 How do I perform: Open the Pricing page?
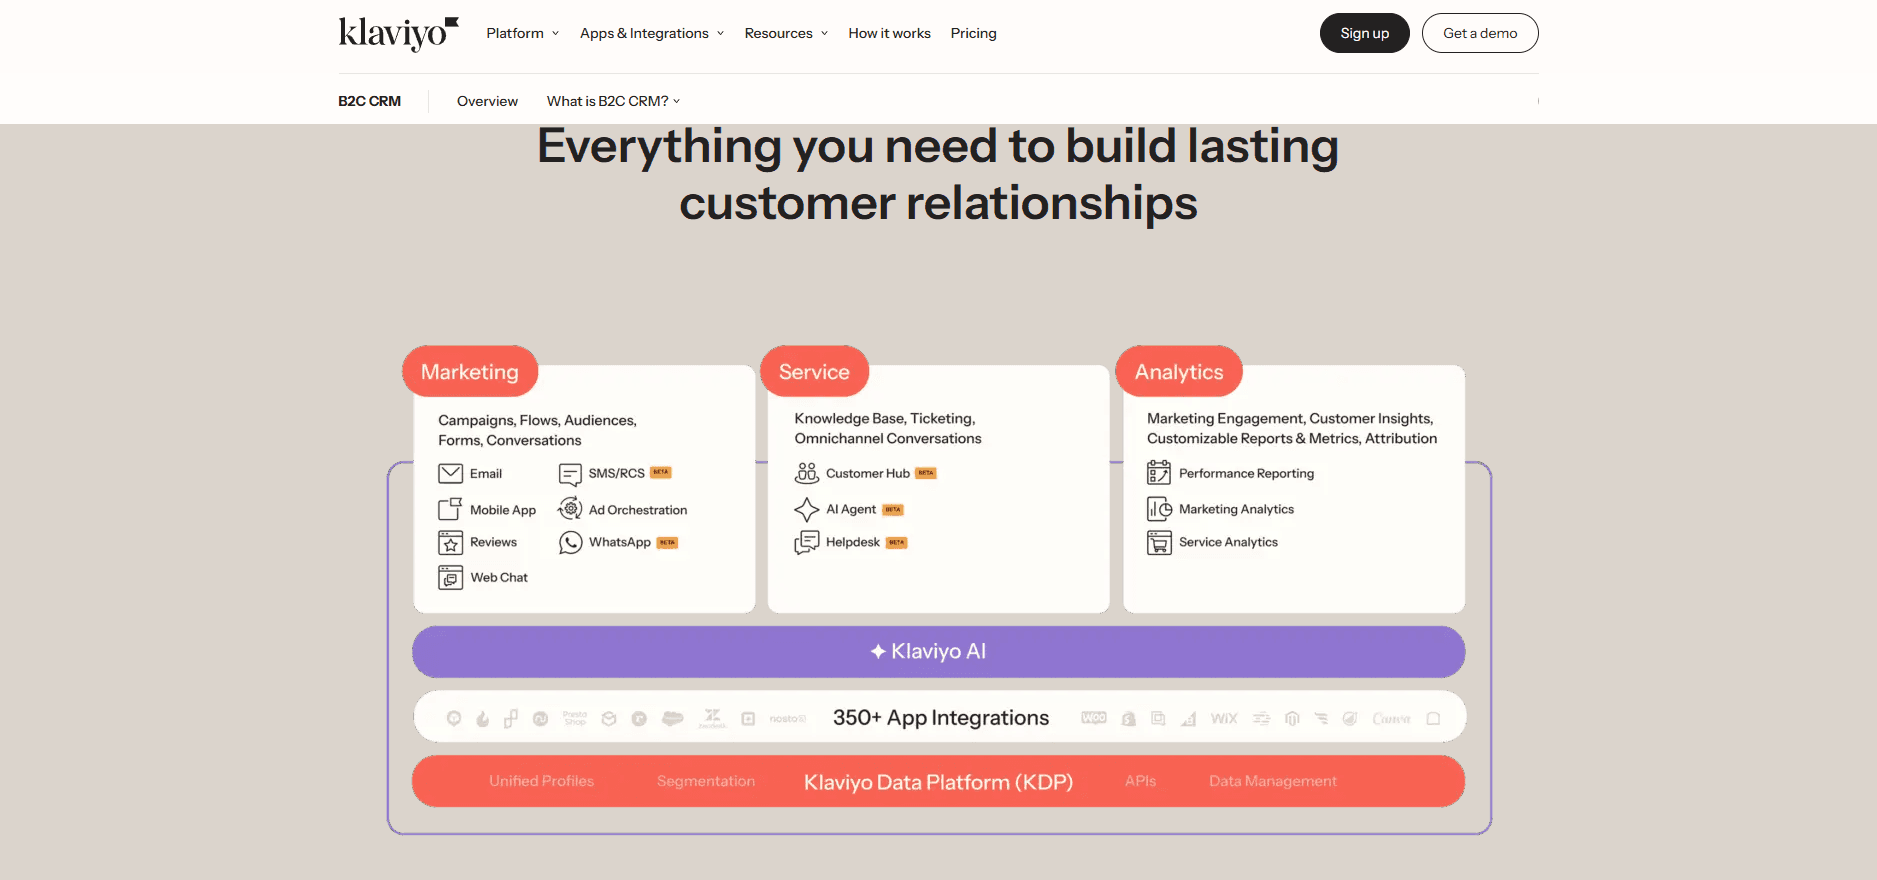pyautogui.click(x=973, y=33)
